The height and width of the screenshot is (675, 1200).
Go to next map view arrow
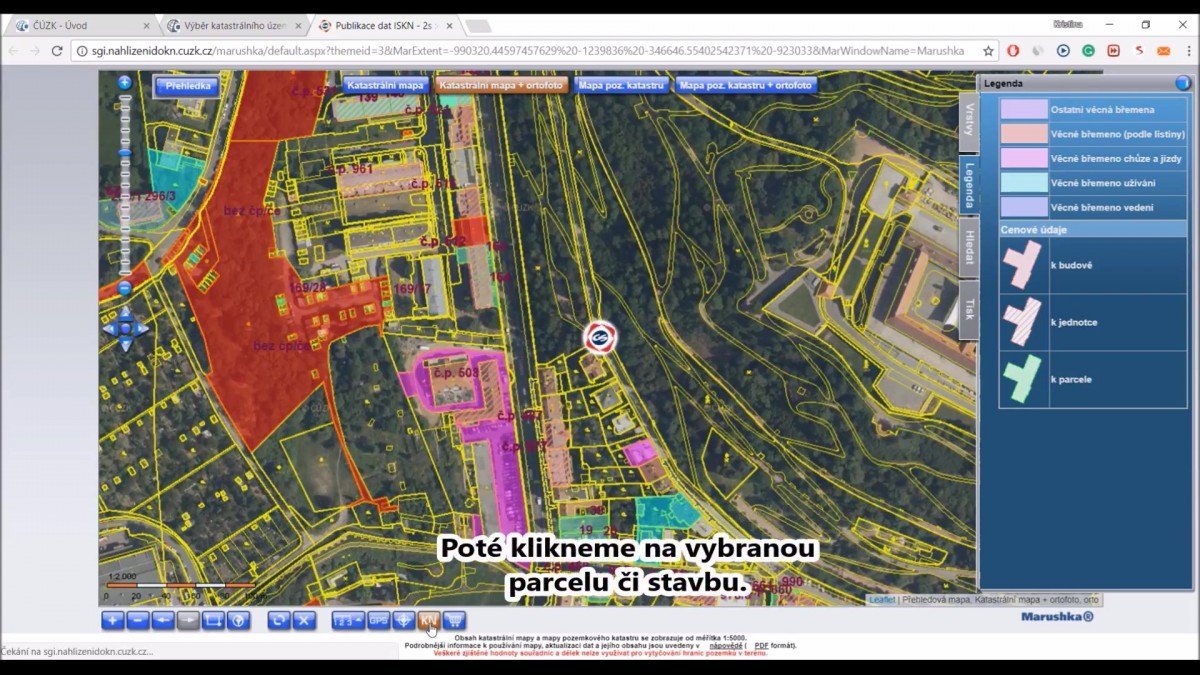188,620
